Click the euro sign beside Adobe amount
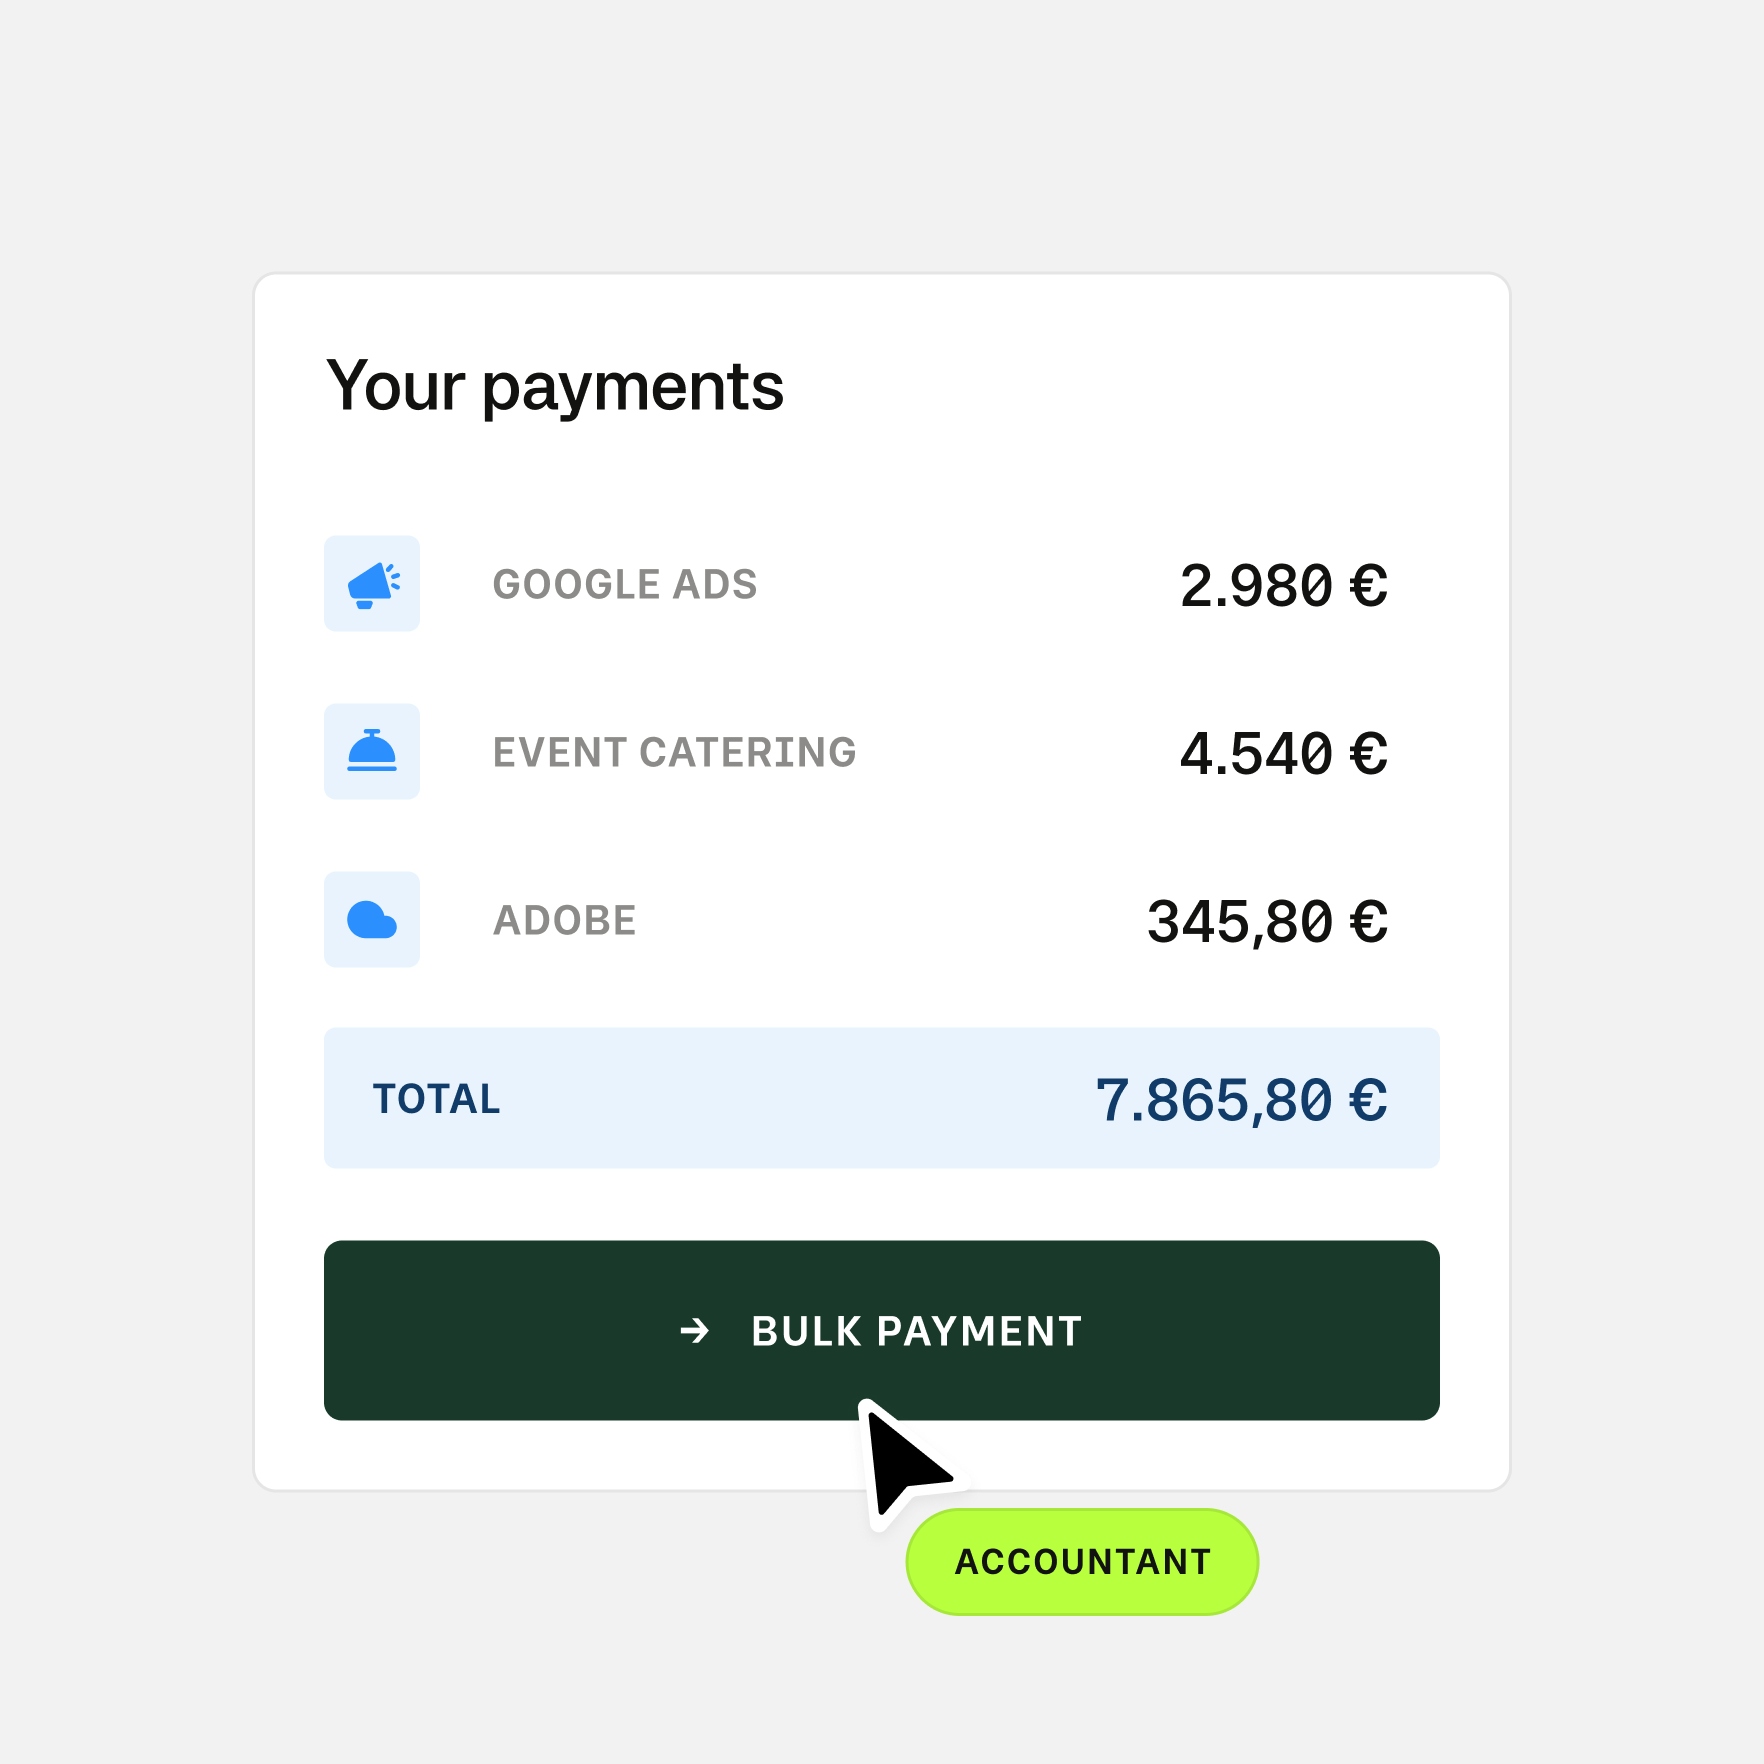Image resolution: width=1764 pixels, height=1764 pixels. coord(1368,922)
